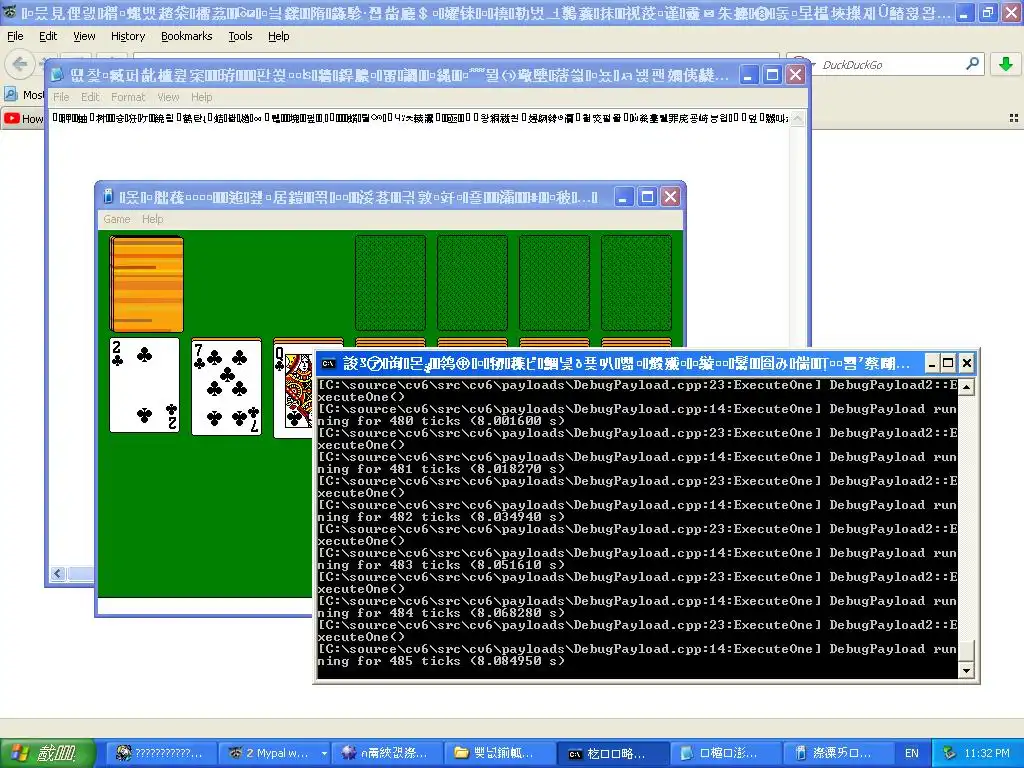This screenshot has height=768, width=1024.
Task: Restore down the browser window
Action: [987, 12]
